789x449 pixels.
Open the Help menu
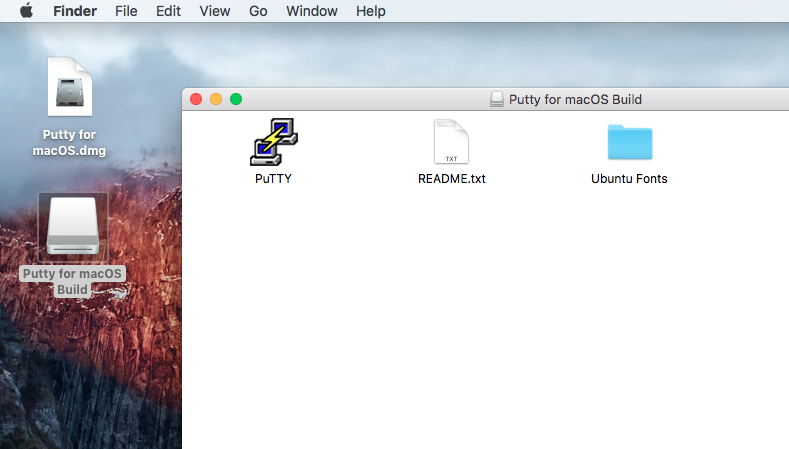pos(370,11)
